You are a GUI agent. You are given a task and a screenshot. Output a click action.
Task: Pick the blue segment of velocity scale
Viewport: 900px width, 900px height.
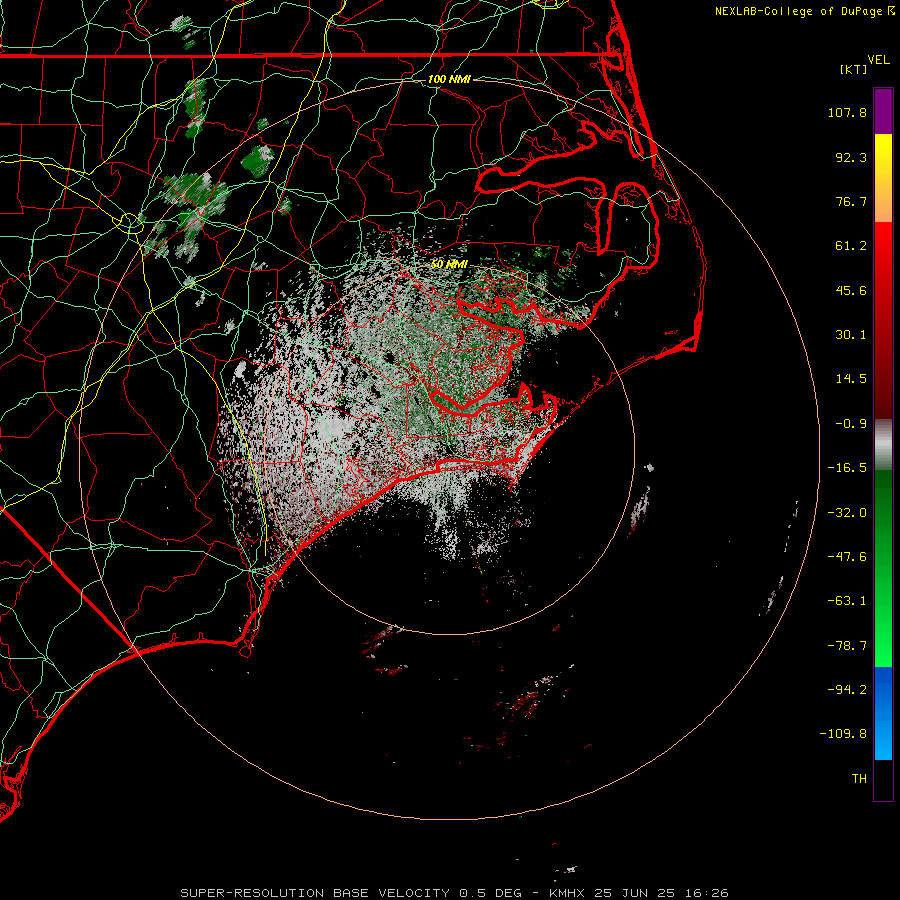[x=883, y=713]
